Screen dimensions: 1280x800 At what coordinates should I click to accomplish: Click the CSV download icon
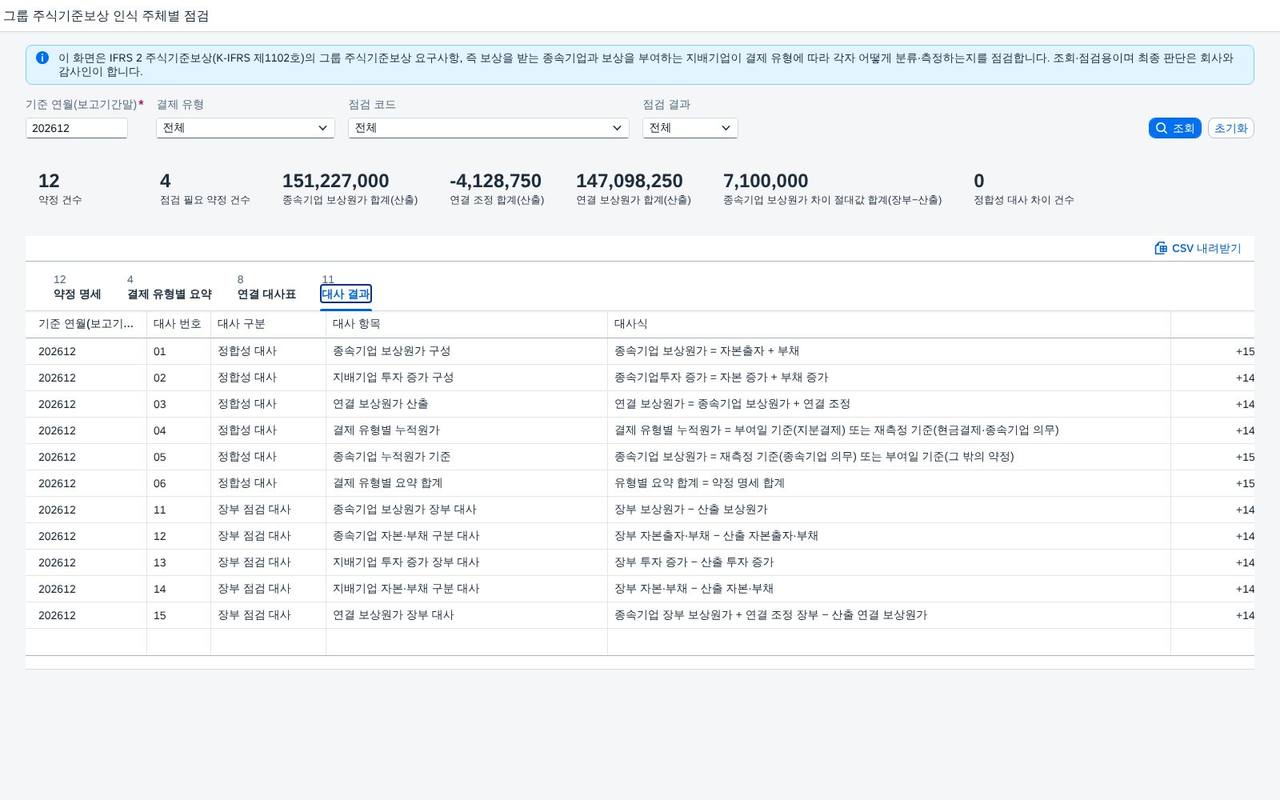[x=1161, y=248]
